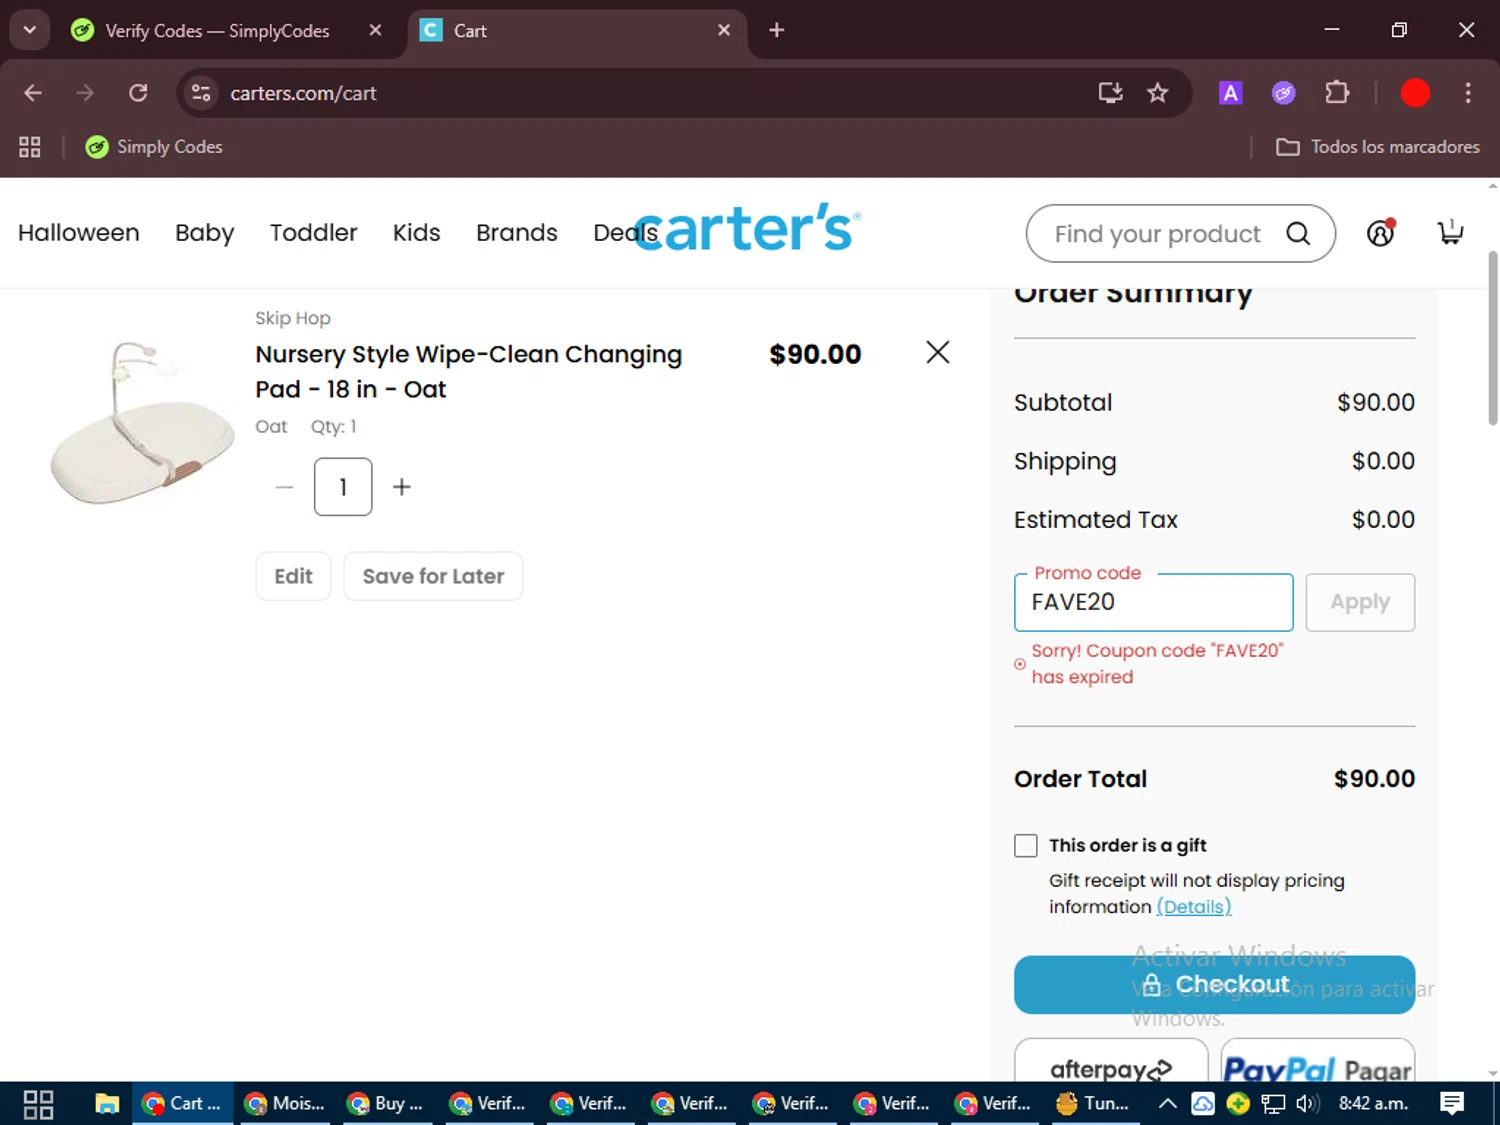Image resolution: width=1500 pixels, height=1125 pixels.
Task: Click the page vertical scrollbar
Action: (x=1493, y=338)
